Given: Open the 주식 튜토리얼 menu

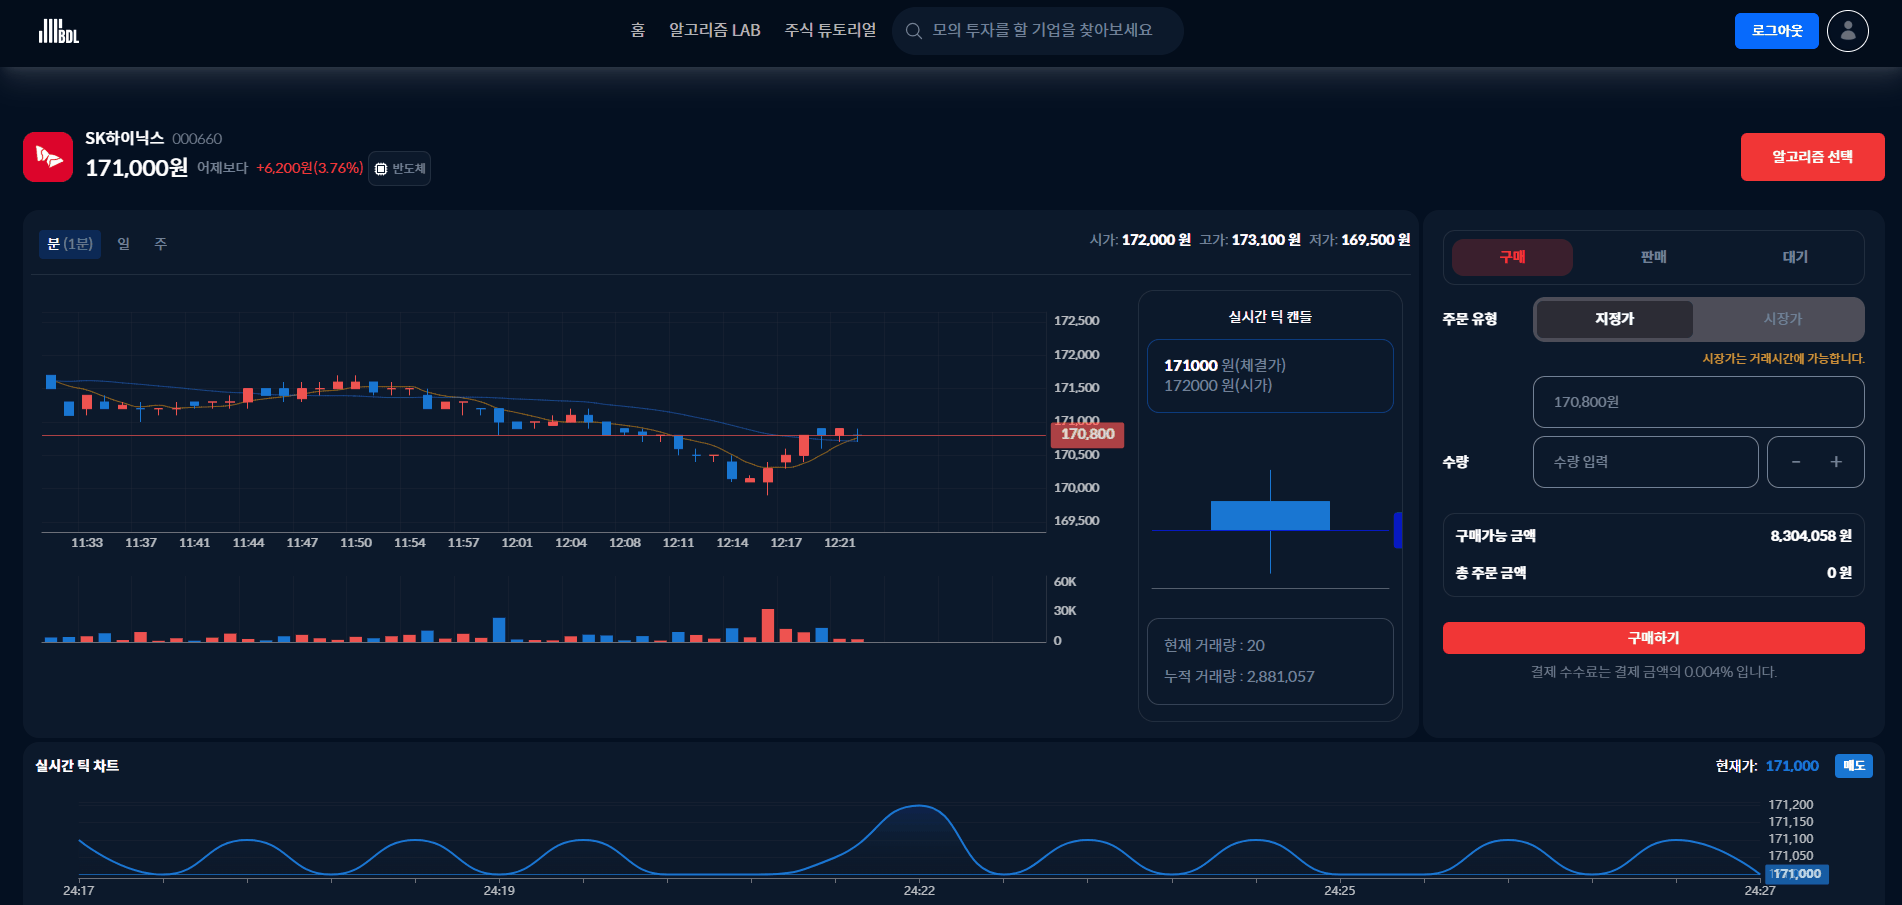Looking at the screenshot, I should [830, 30].
